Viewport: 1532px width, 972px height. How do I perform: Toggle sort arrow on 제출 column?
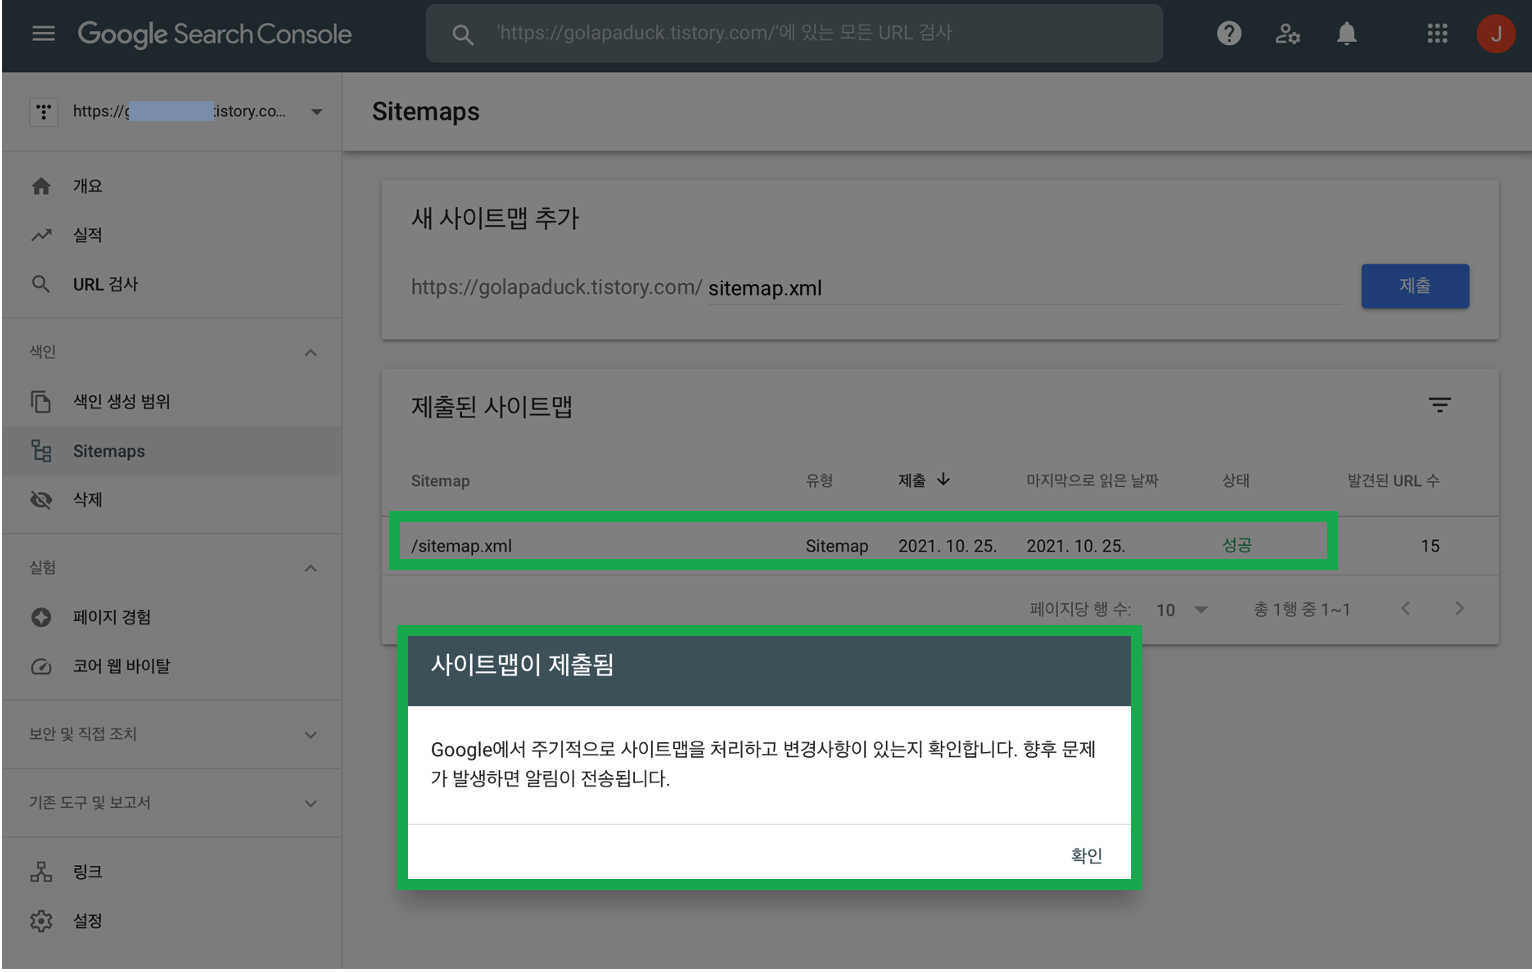[943, 480]
